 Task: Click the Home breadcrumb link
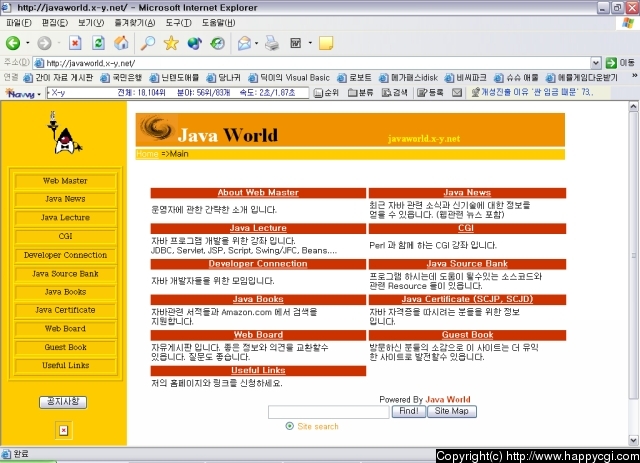[147, 154]
